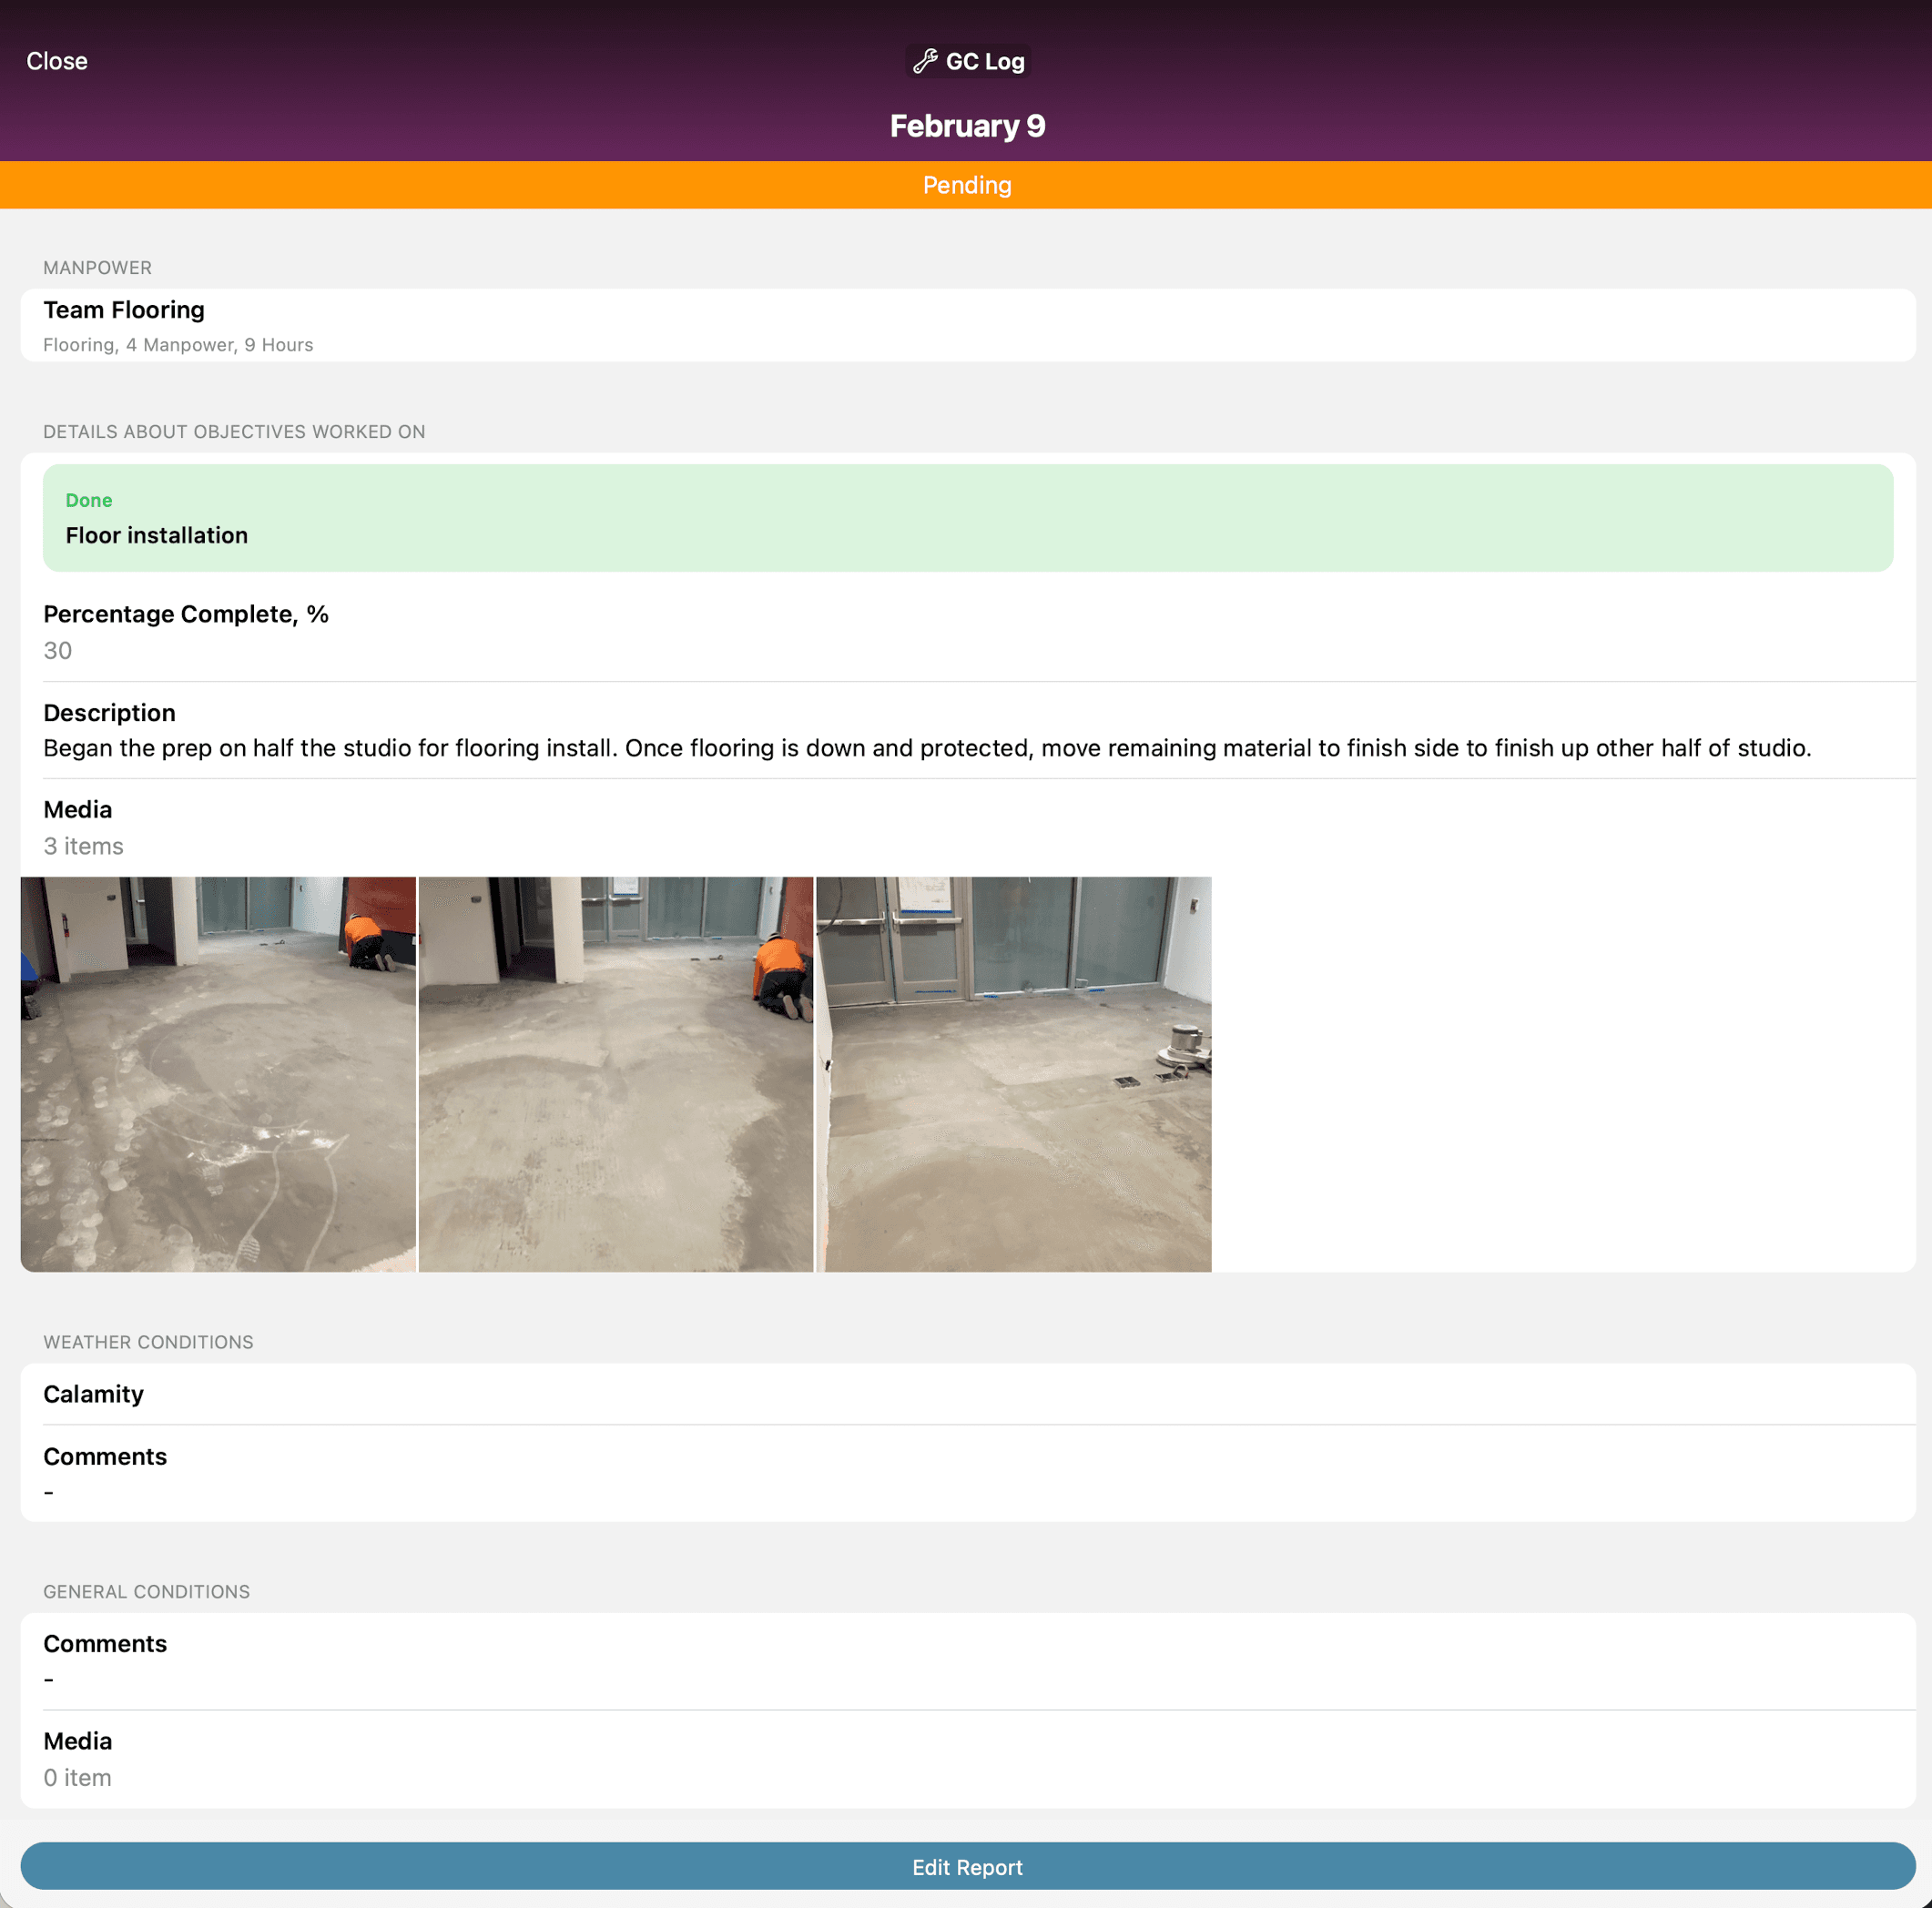View the middle worker photo
The height and width of the screenshot is (1908, 1932).
pos(616,1074)
